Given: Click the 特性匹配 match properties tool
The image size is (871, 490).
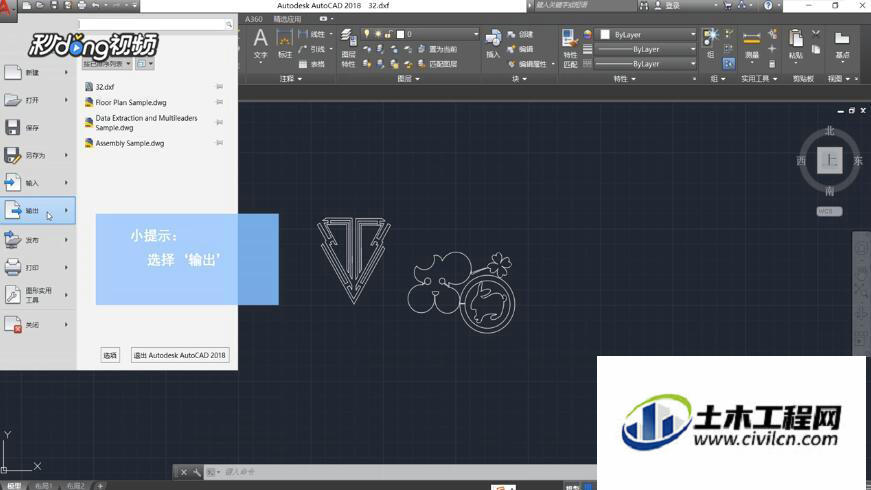Looking at the screenshot, I should tap(570, 48).
